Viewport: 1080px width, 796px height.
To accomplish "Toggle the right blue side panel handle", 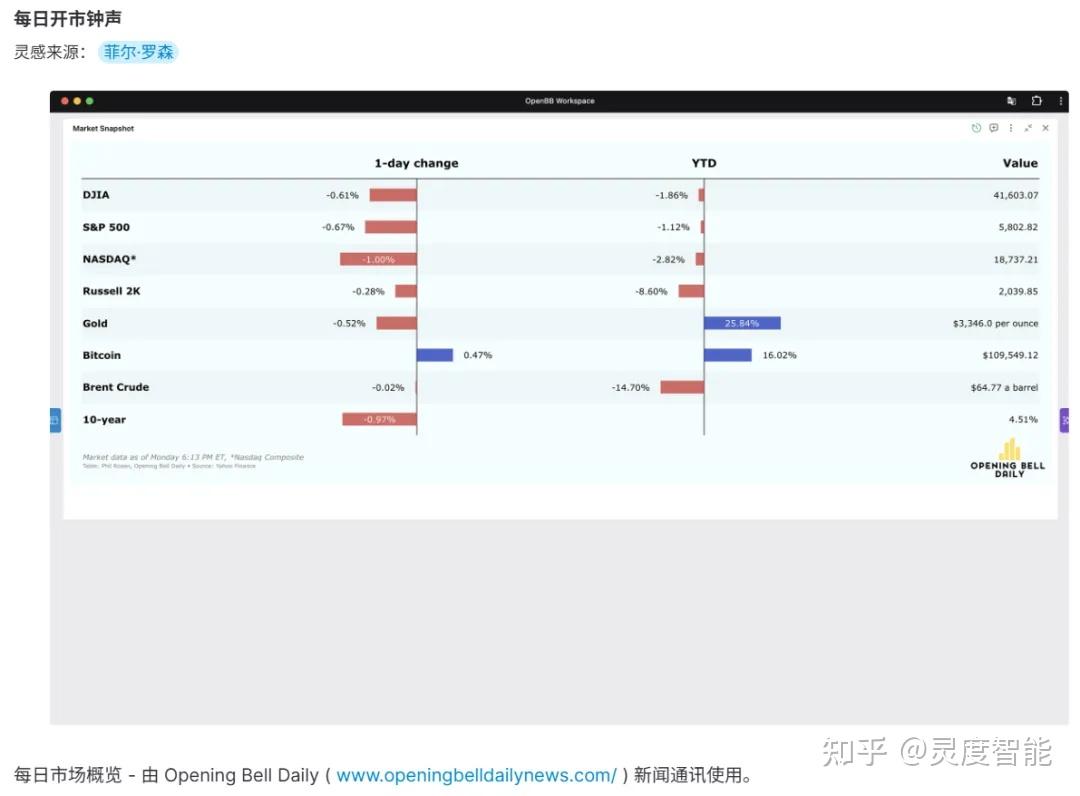I will pos(1064,420).
